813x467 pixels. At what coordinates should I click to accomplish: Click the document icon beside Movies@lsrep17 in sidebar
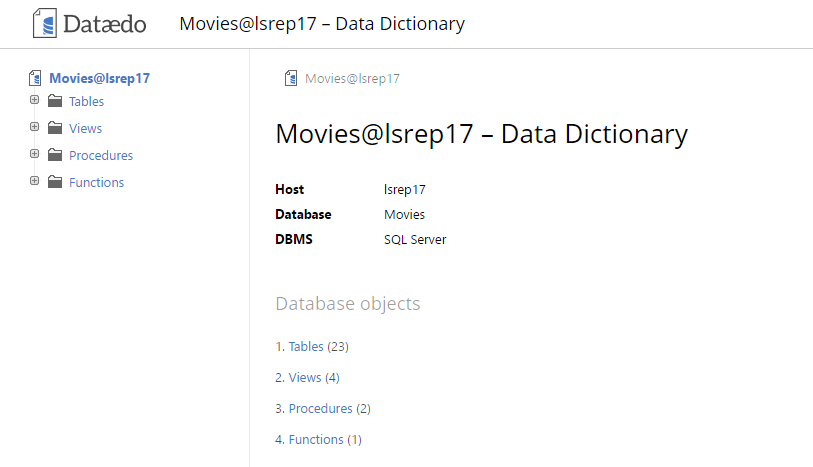[36, 78]
